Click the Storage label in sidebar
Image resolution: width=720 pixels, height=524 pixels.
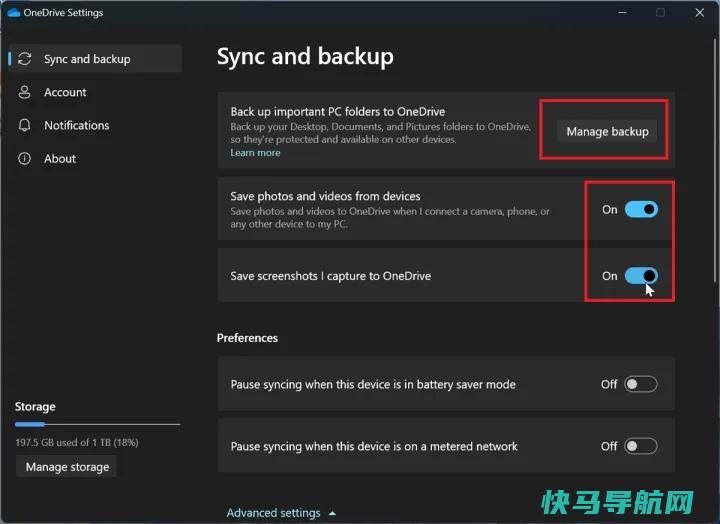[35, 407]
